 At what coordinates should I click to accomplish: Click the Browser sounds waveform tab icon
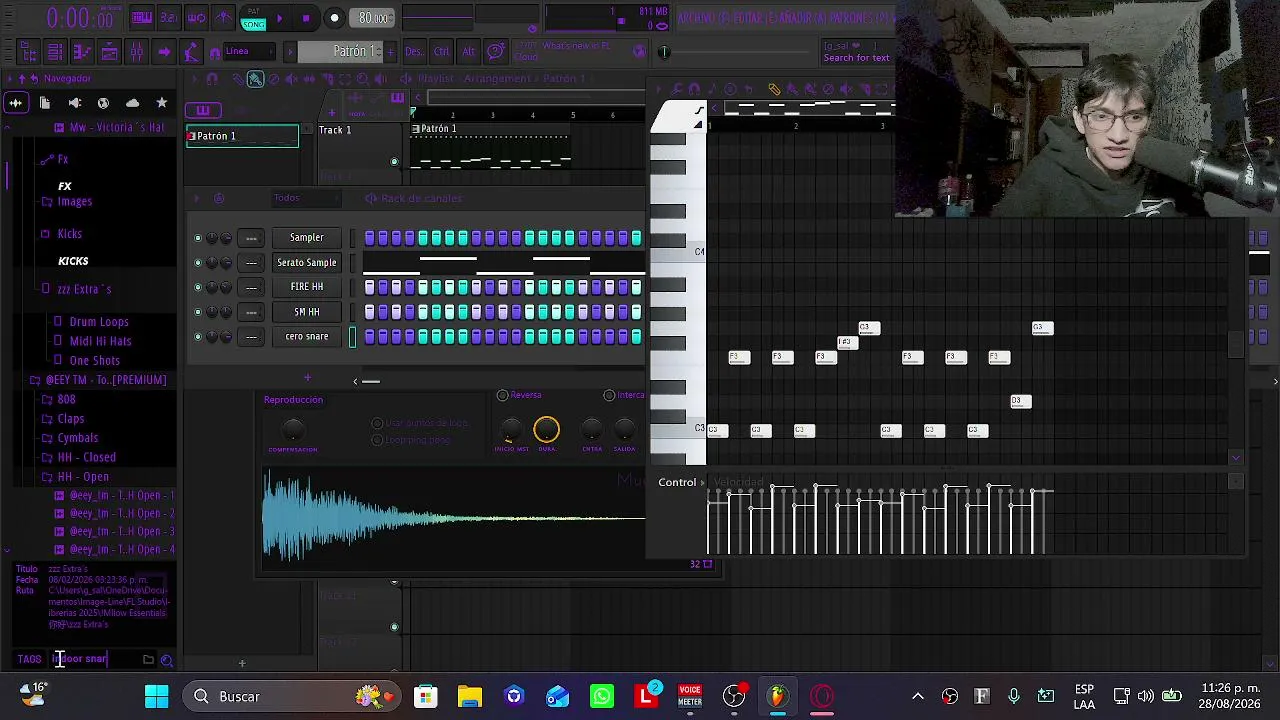tap(16, 103)
